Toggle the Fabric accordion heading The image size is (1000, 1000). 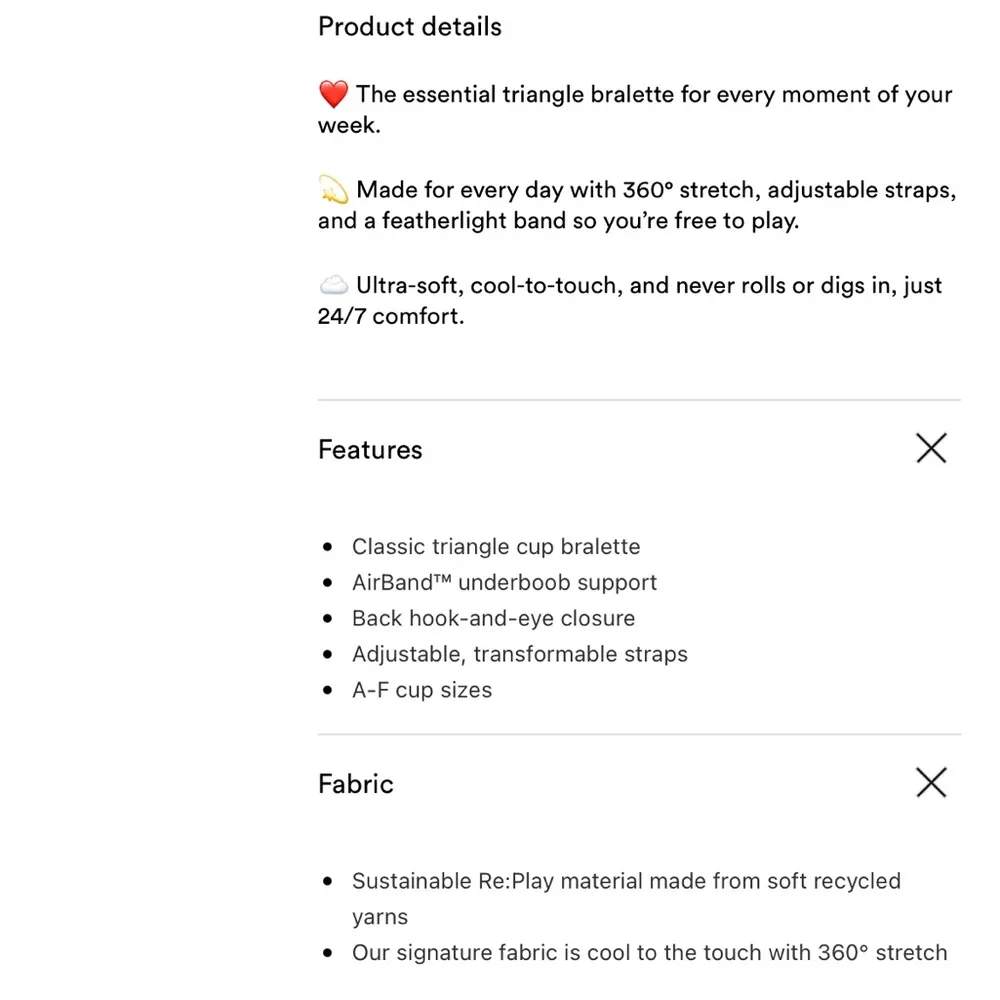click(x=356, y=783)
